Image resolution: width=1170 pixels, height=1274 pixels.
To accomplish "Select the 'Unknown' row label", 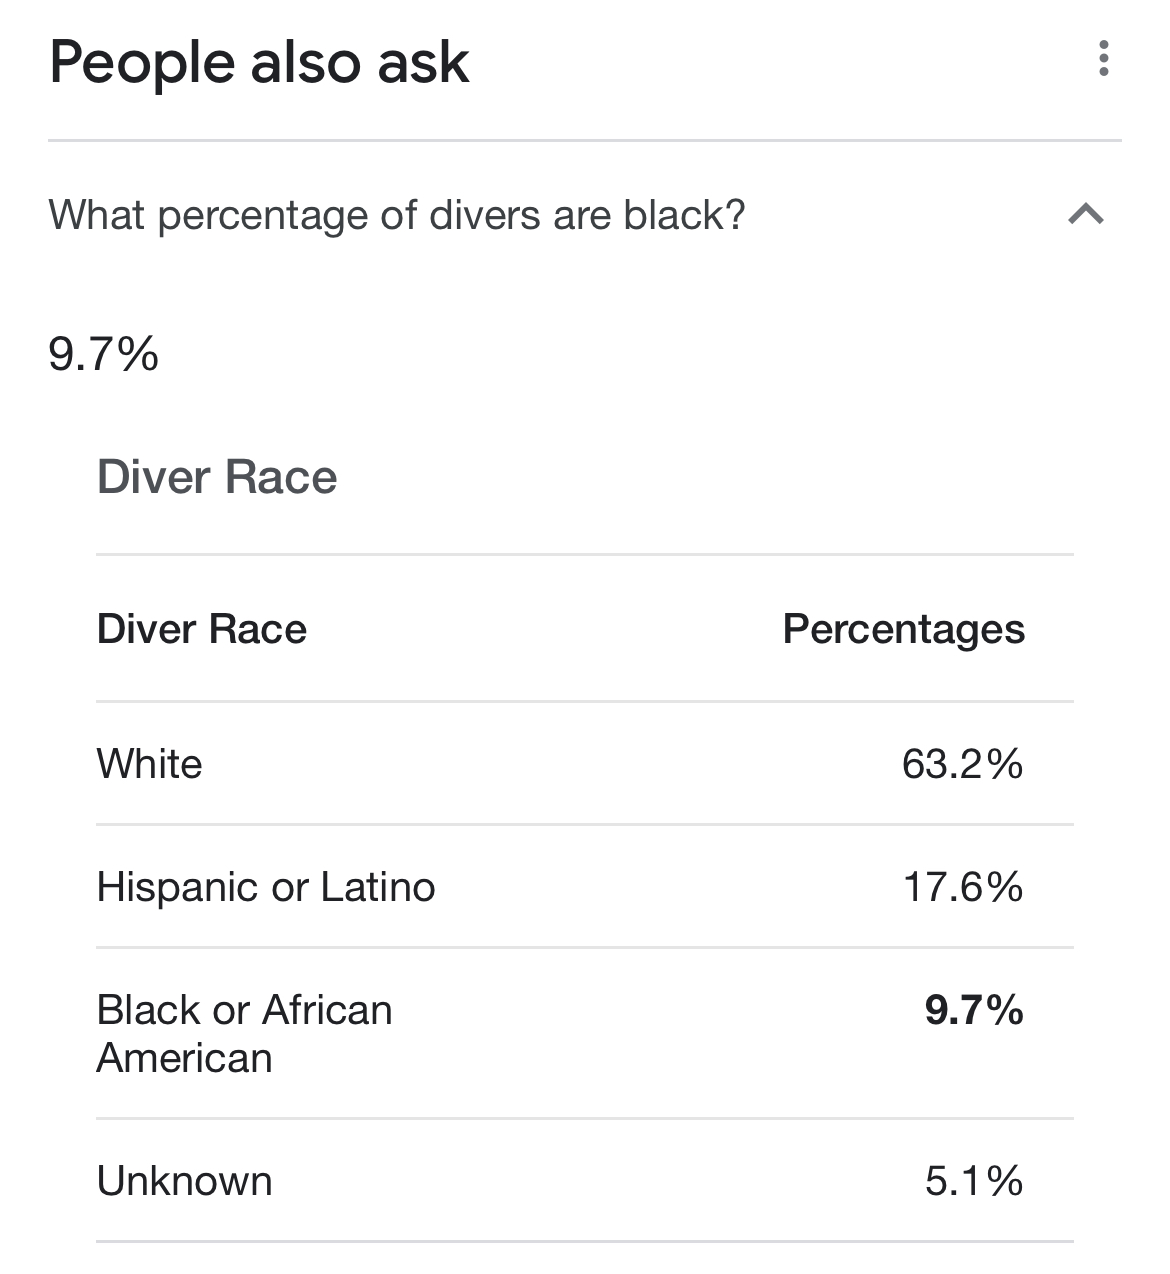I will coord(185,1182).
